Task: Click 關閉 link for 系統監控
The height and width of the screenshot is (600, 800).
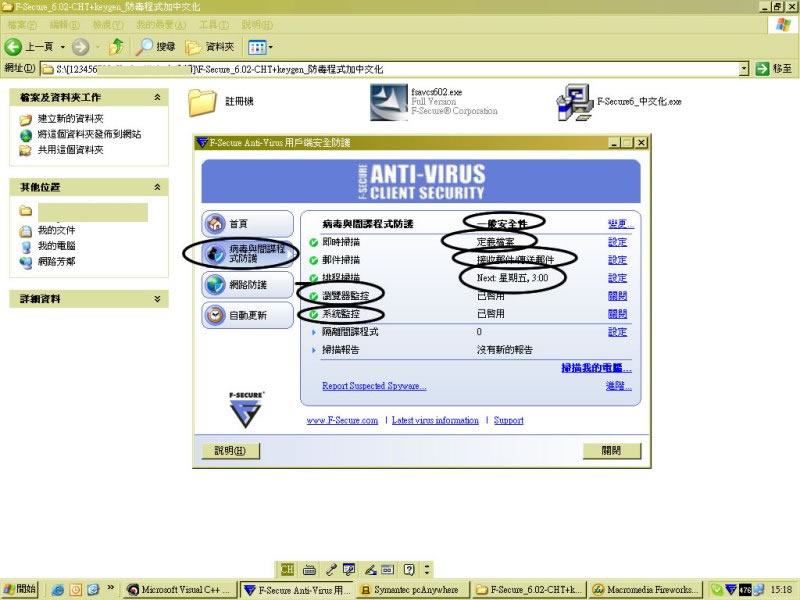Action: (617, 314)
